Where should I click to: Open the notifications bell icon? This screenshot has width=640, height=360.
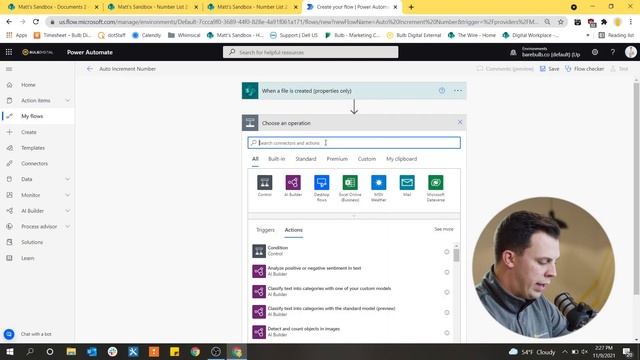pyautogui.click(x=513, y=52)
